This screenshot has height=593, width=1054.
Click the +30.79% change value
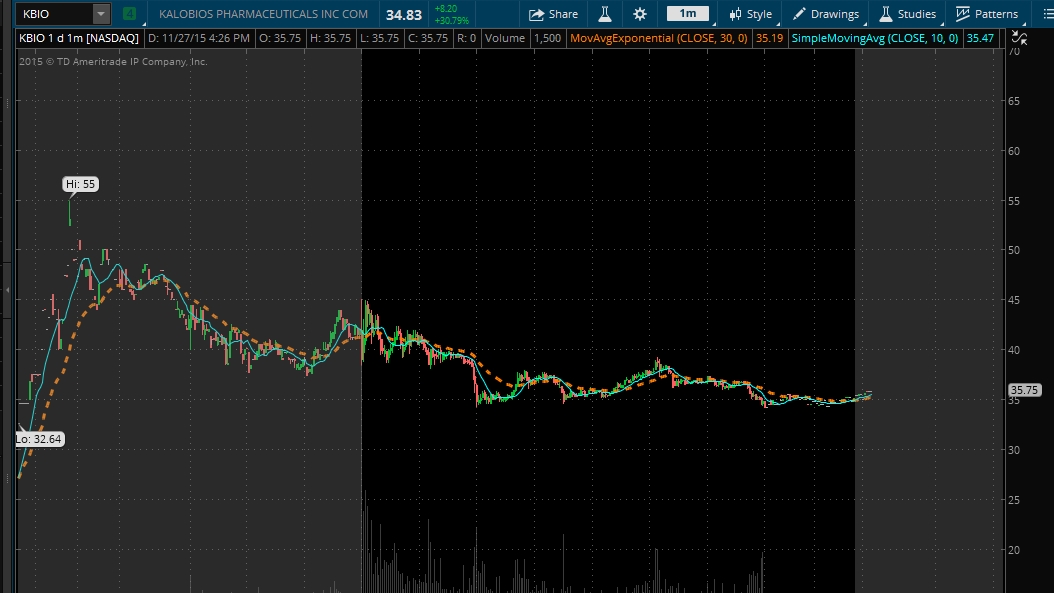[452, 20]
